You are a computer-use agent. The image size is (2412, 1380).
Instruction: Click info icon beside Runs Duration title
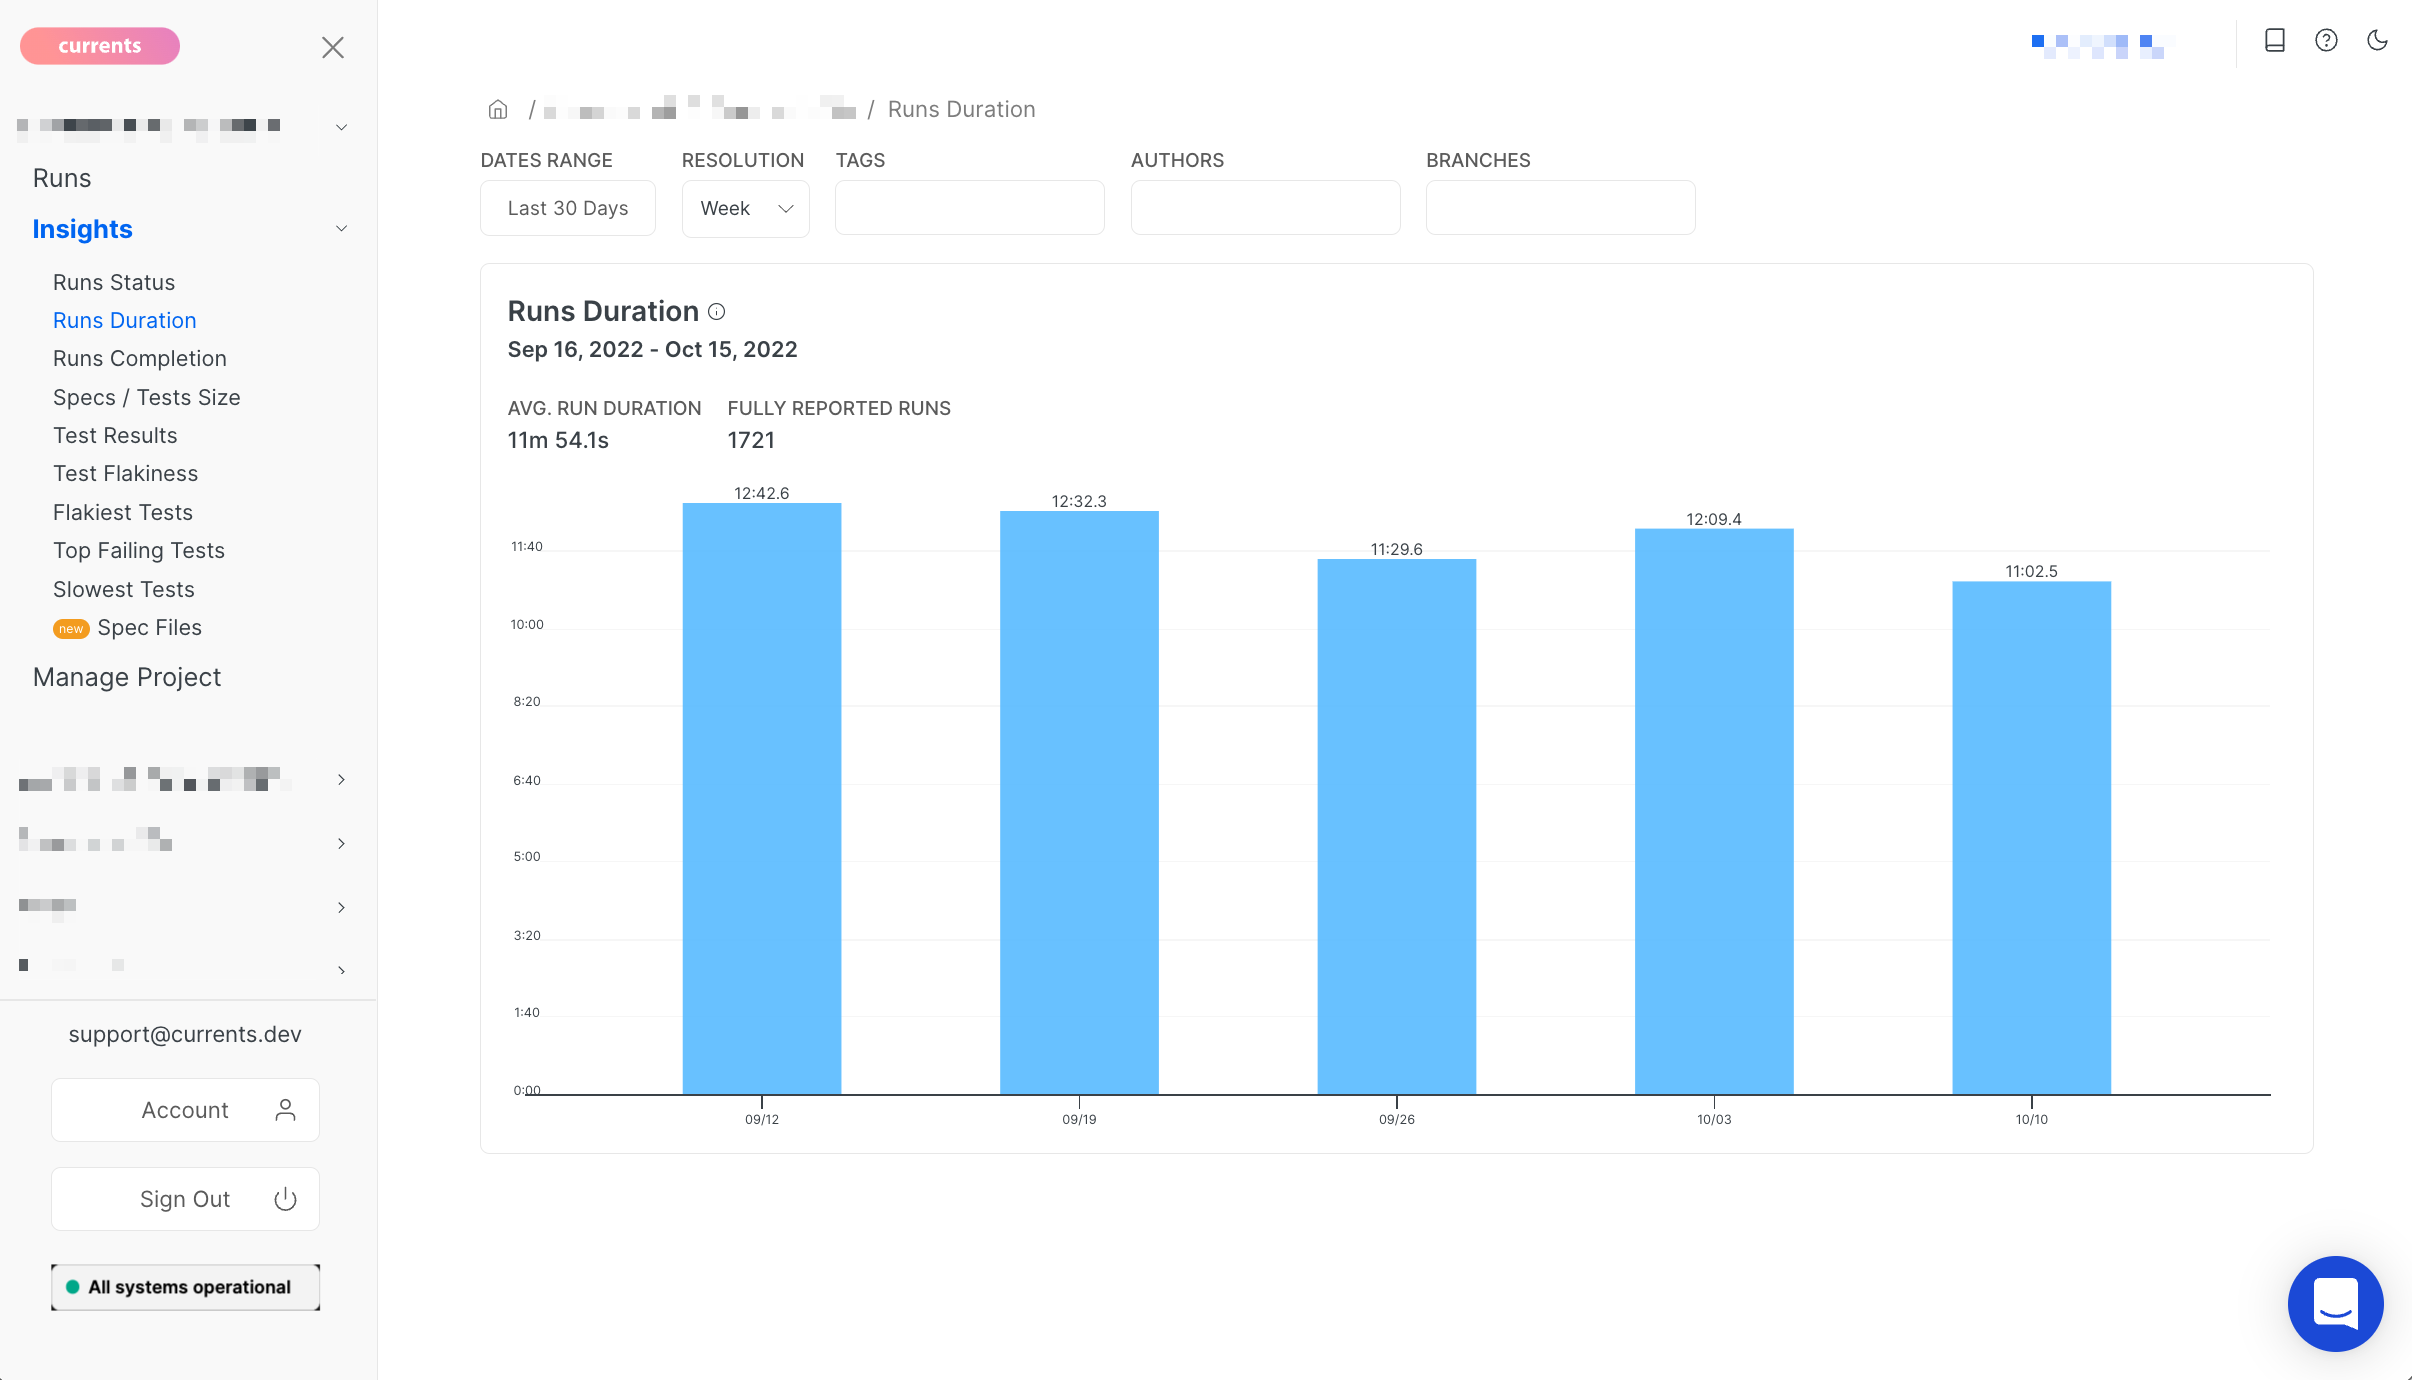click(716, 312)
